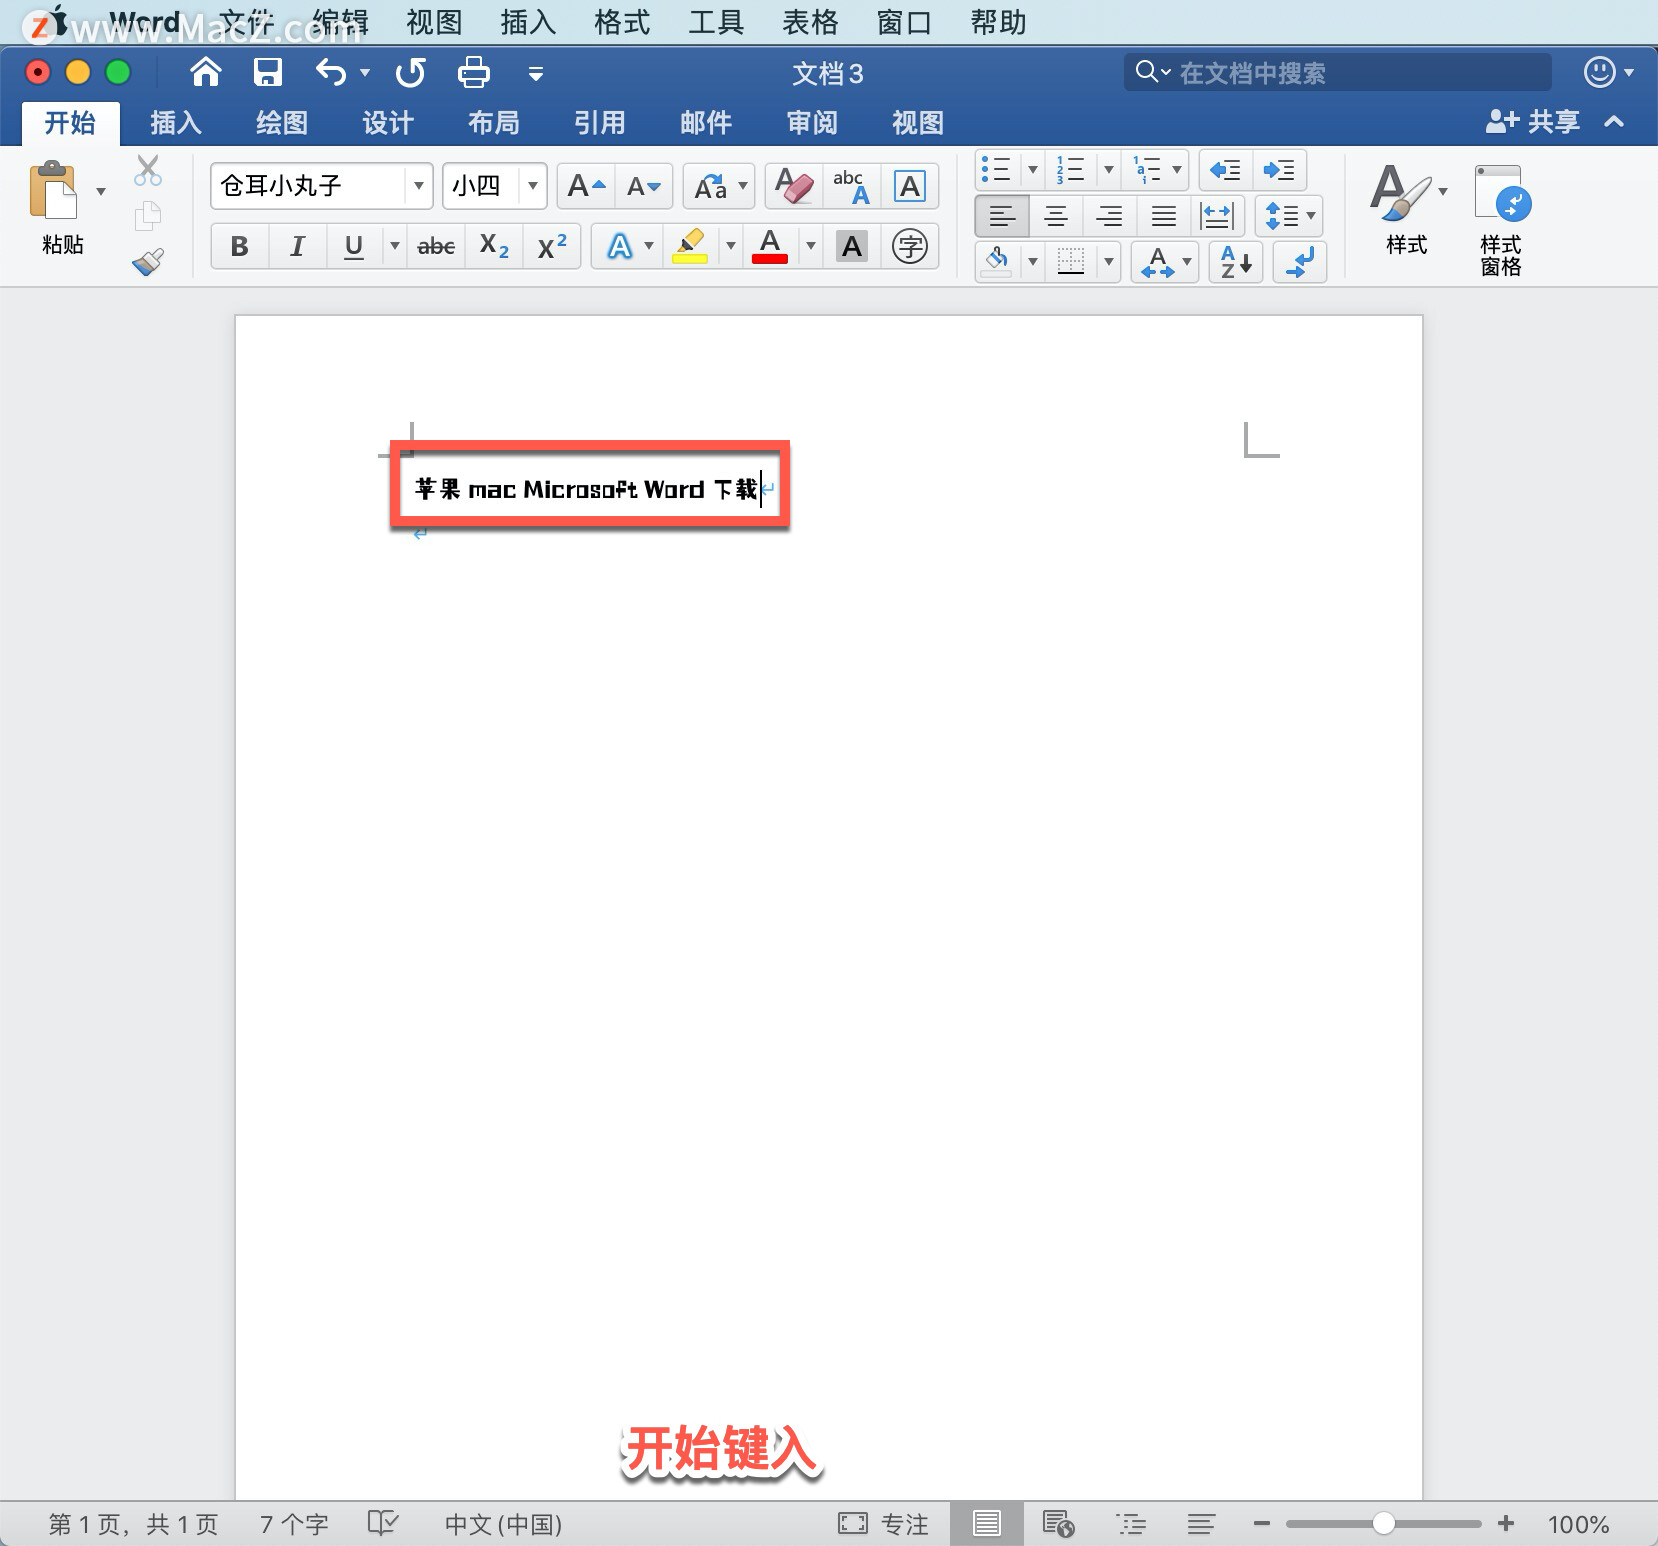Open the Tools (工具) menu in menu bar
This screenshot has height=1546, width=1658.
[x=716, y=22]
